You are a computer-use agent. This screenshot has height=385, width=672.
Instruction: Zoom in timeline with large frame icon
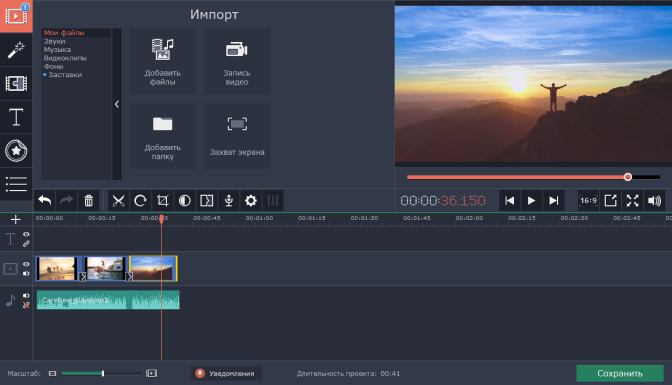tap(151, 373)
